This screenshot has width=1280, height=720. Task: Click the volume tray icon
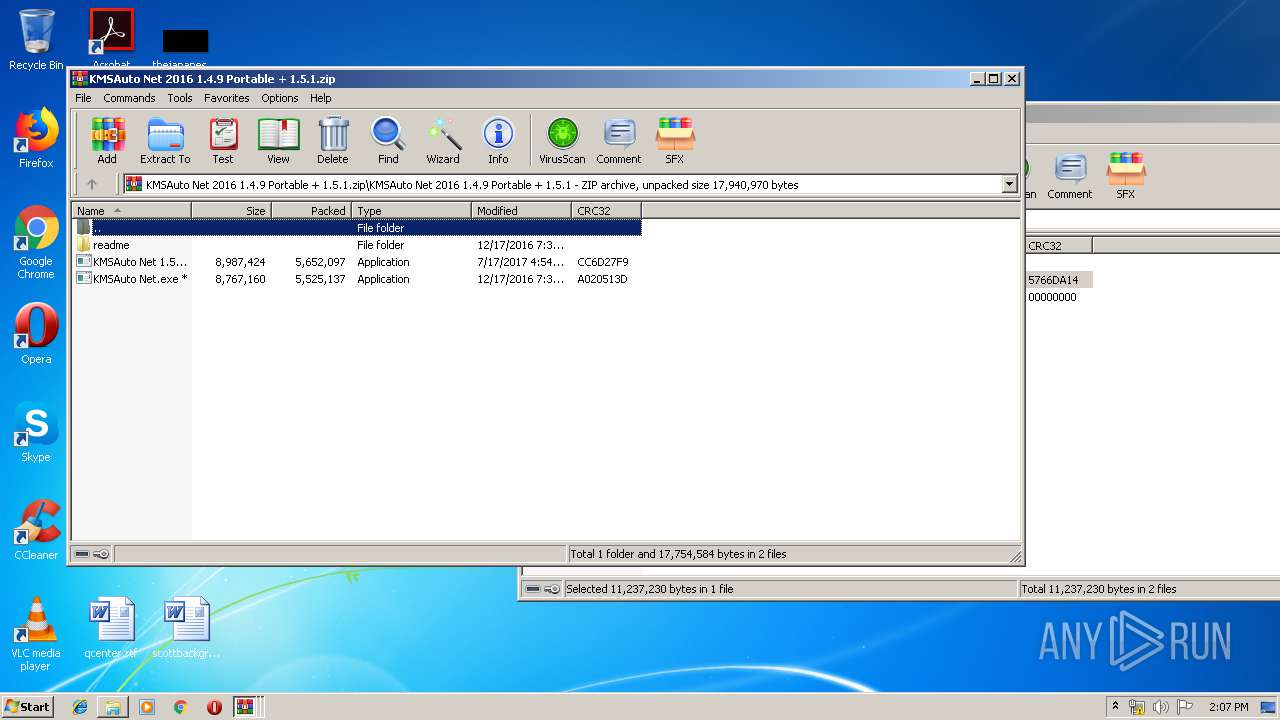[1159, 707]
